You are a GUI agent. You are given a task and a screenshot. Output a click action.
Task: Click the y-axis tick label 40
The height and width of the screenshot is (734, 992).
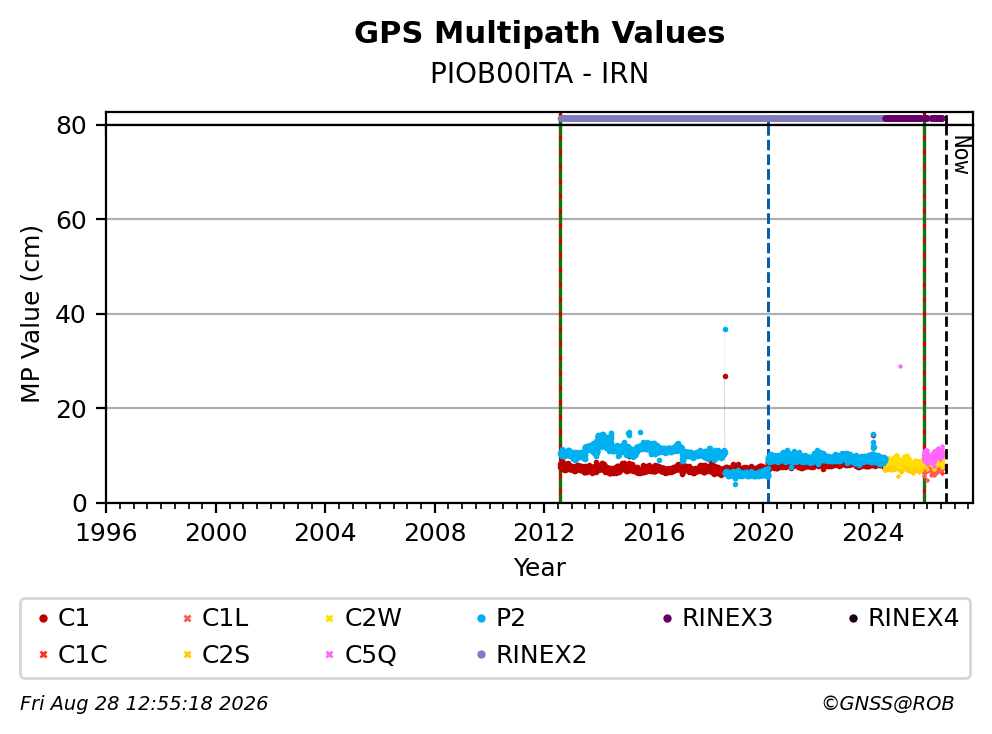[x=71, y=314]
